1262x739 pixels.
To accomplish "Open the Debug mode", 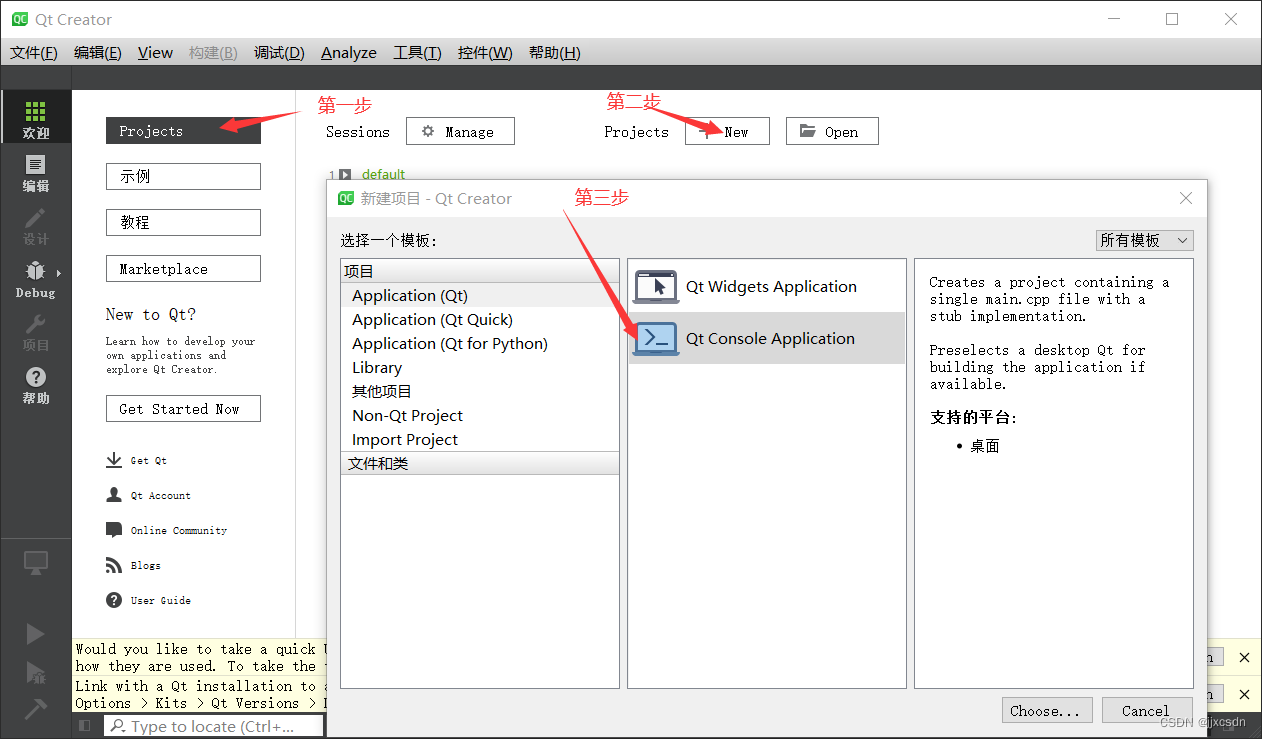I will 36,278.
